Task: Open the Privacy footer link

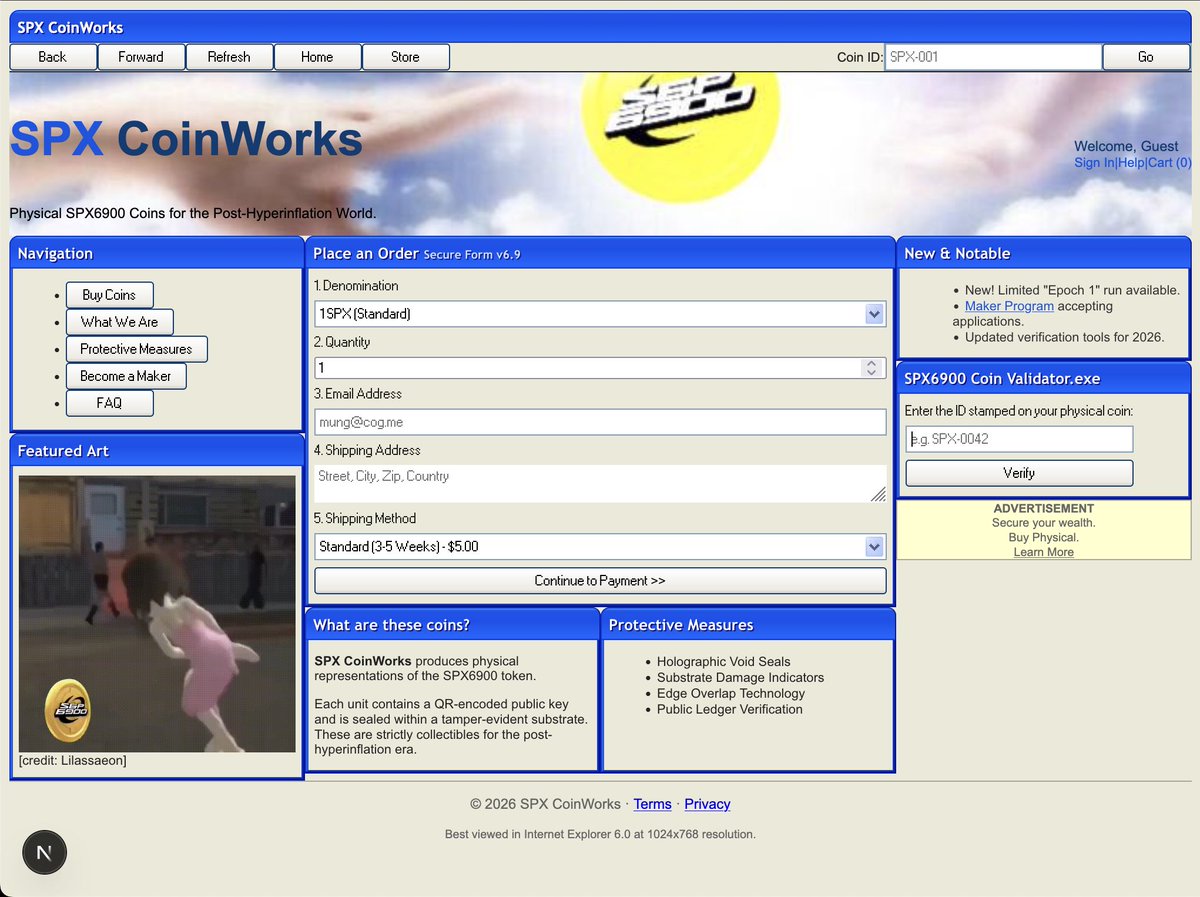Action: click(707, 804)
